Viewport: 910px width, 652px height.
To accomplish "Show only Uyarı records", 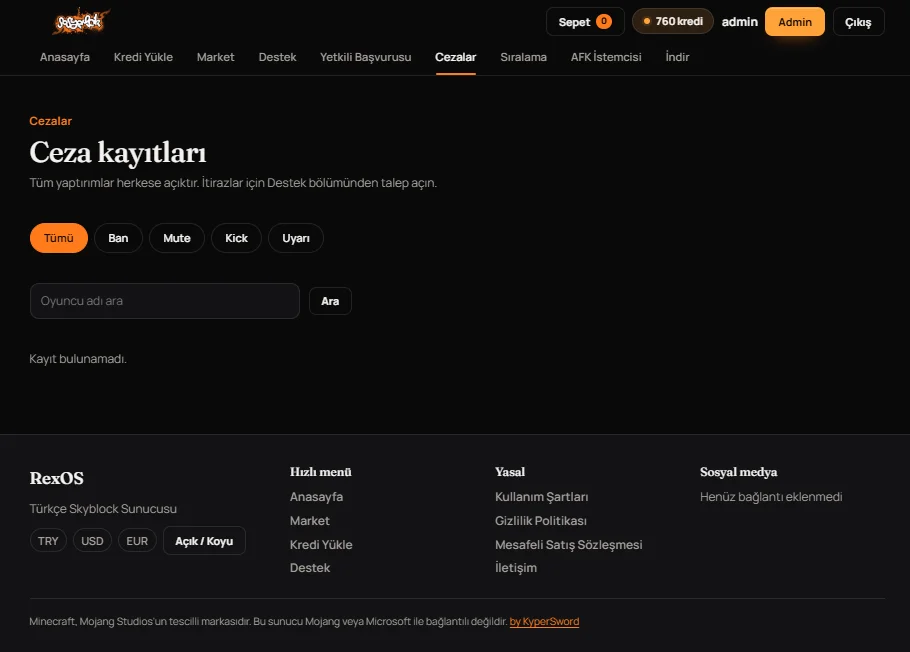I will [x=296, y=238].
